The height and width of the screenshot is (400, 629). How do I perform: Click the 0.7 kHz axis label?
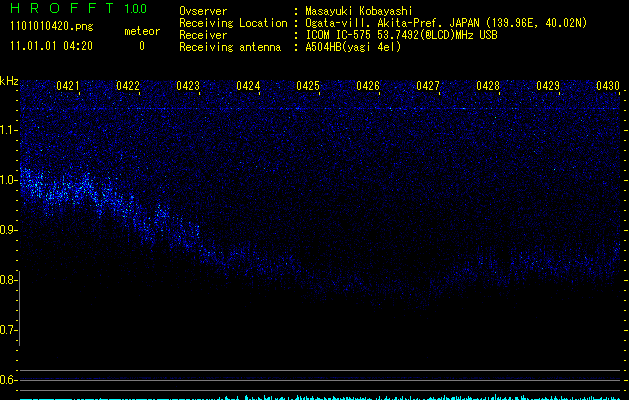pyautogui.click(x=8, y=330)
